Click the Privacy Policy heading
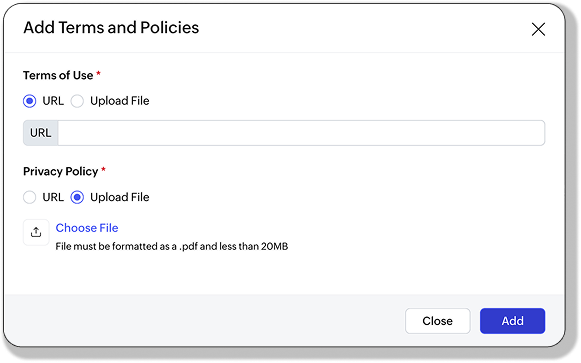This screenshot has width=581, height=363. tap(60, 171)
